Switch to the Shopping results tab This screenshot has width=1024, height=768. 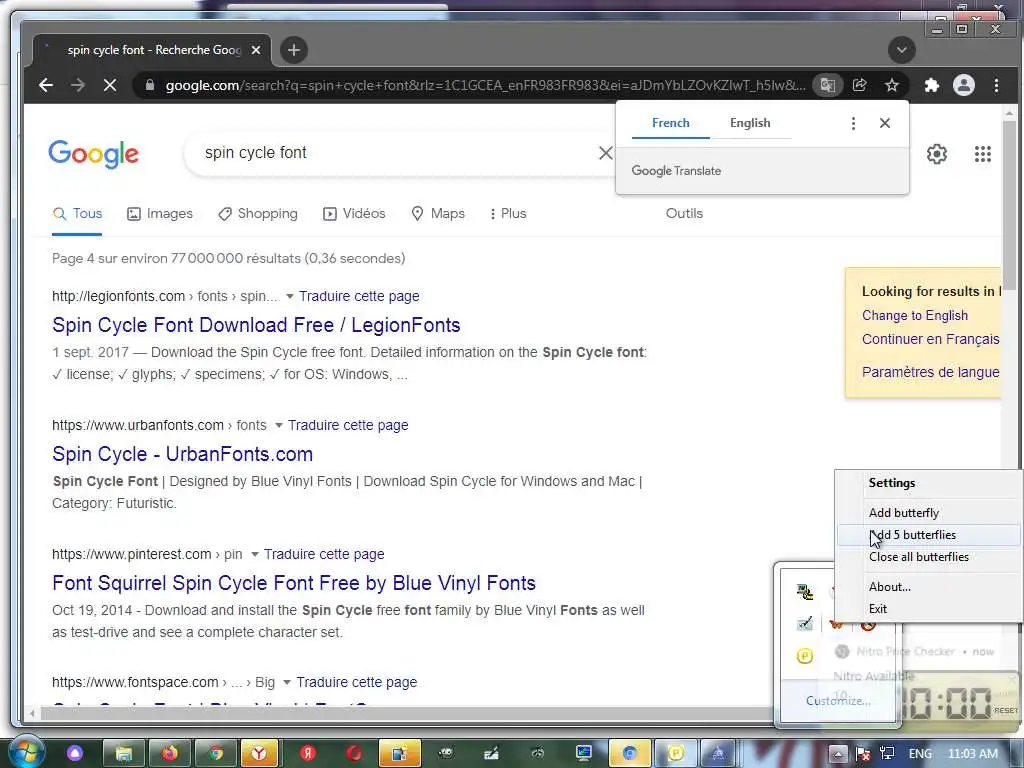pos(257,214)
